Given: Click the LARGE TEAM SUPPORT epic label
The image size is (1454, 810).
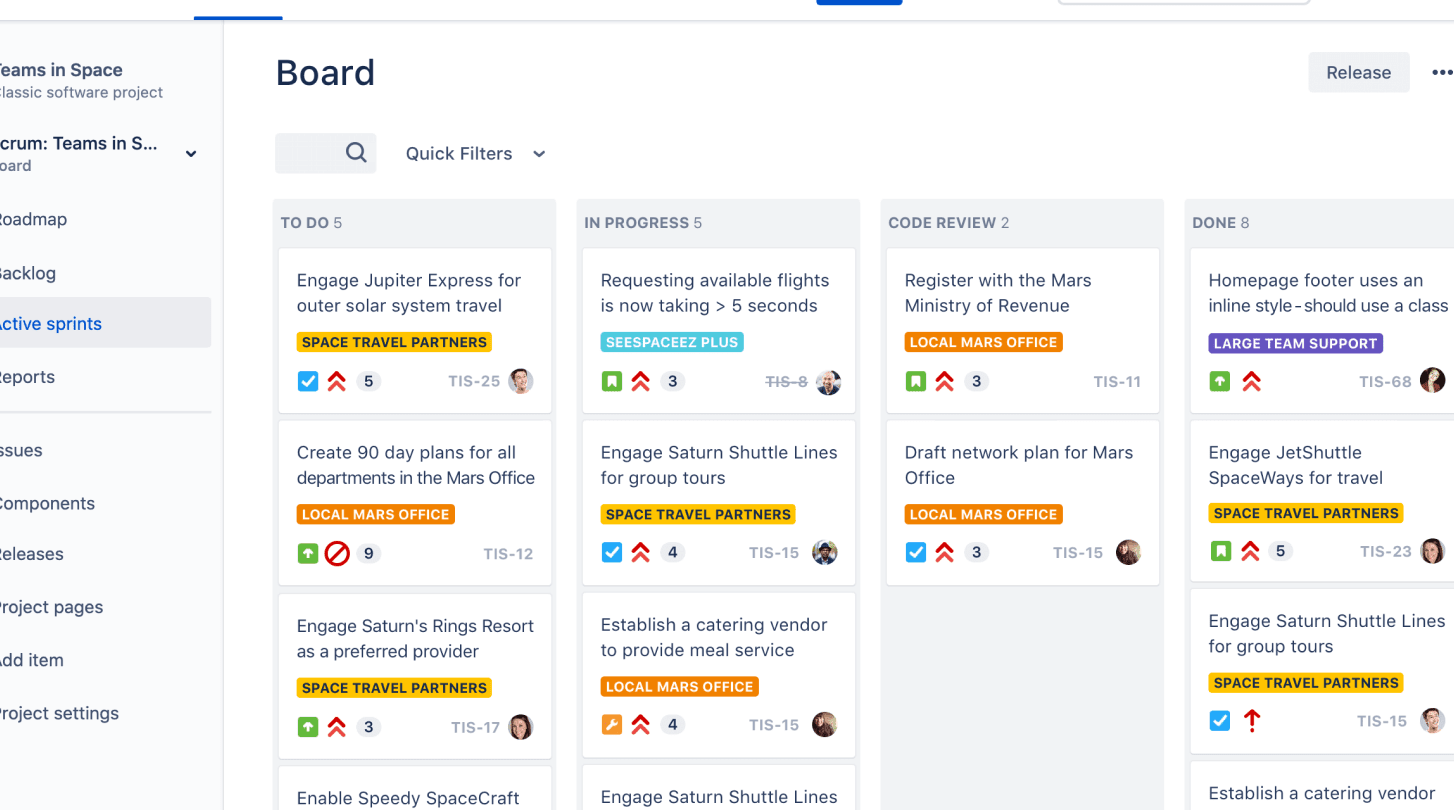Looking at the screenshot, I should (1295, 343).
